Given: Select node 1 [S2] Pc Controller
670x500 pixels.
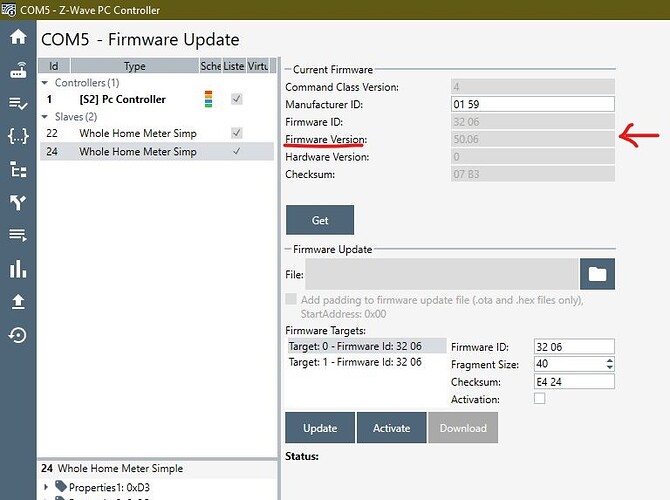Looking at the screenshot, I should coord(157,99).
